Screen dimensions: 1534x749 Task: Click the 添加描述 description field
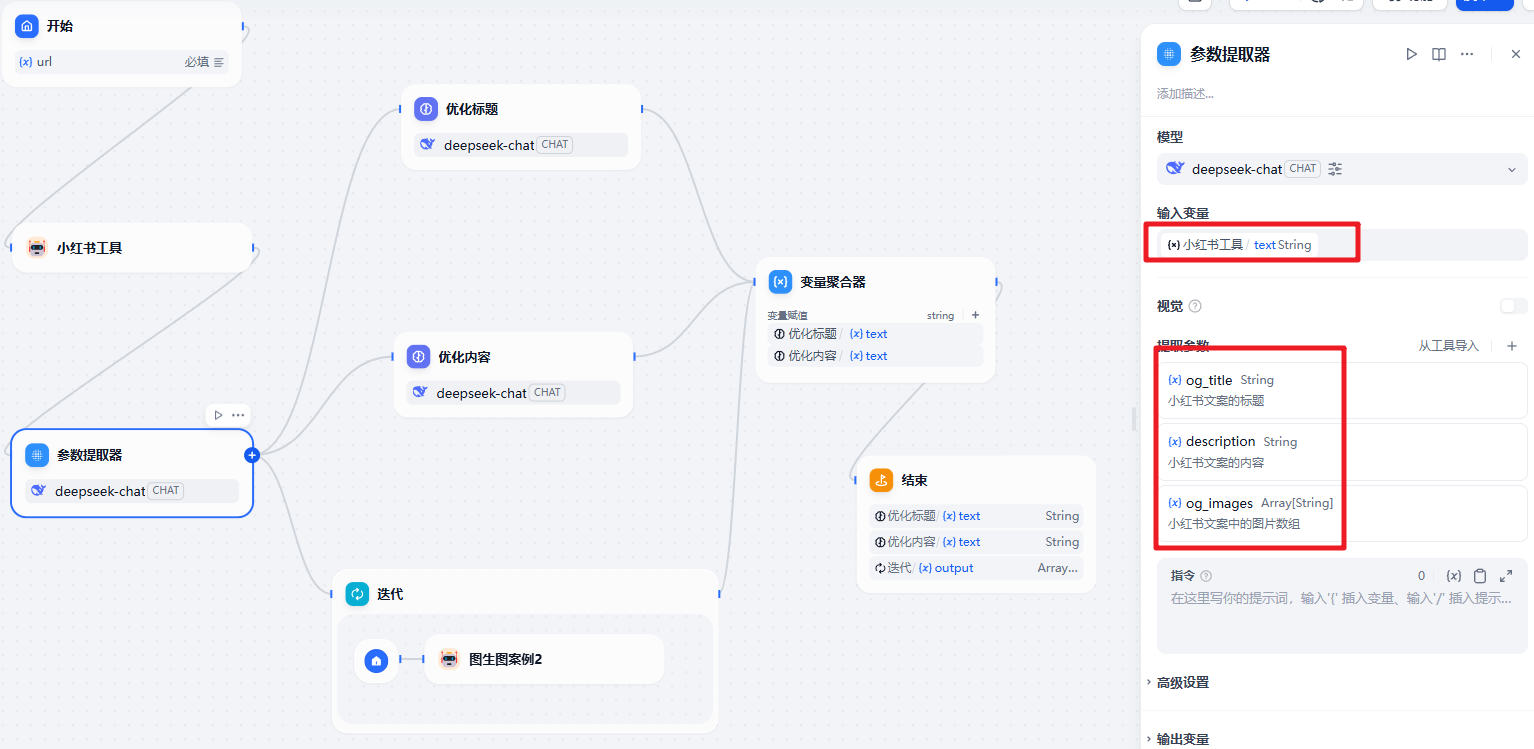(x=1186, y=94)
